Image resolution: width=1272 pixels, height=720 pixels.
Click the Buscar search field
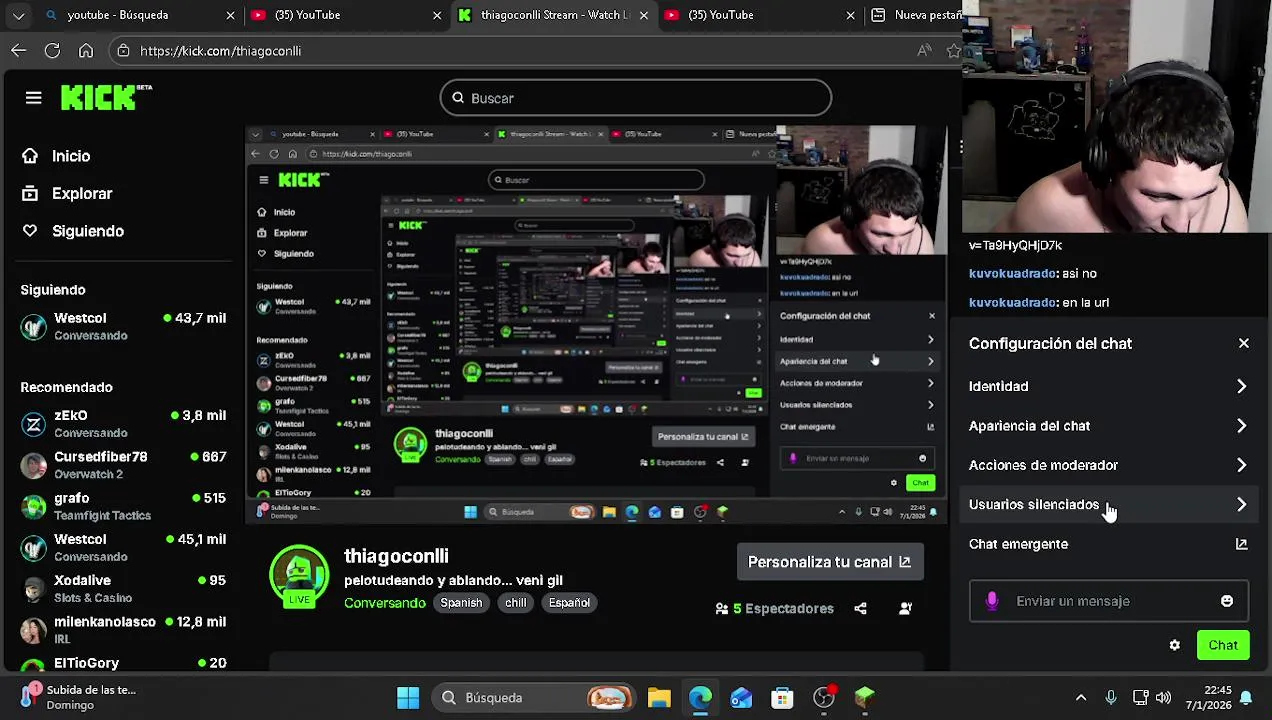click(x=636, y=98)
